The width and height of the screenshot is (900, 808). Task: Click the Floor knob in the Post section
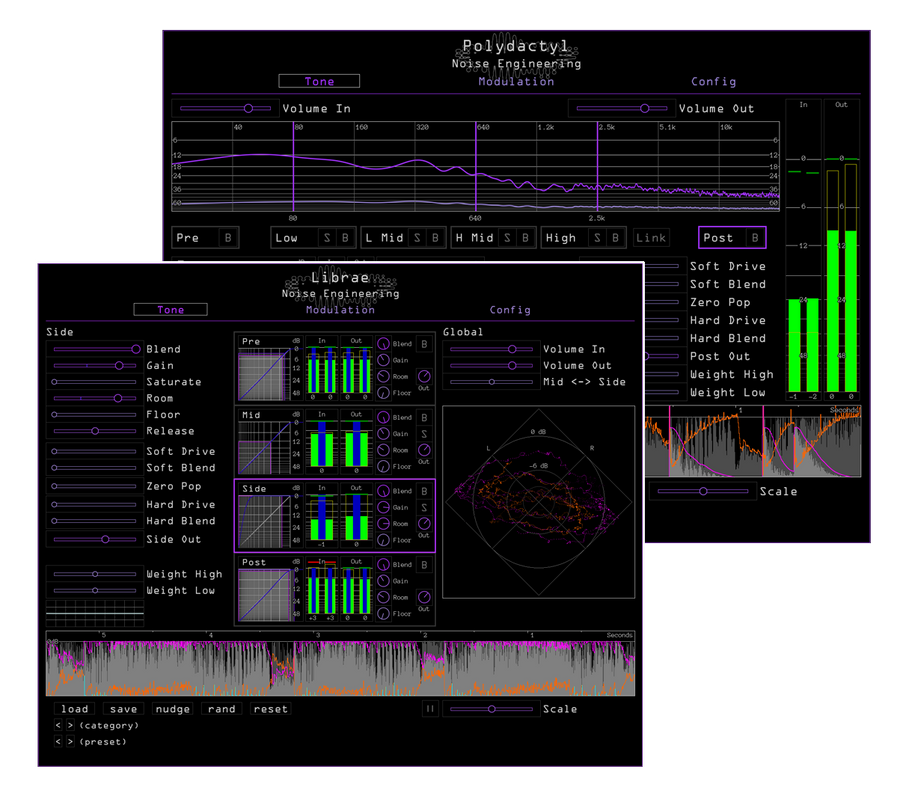[x=383, y=614]
